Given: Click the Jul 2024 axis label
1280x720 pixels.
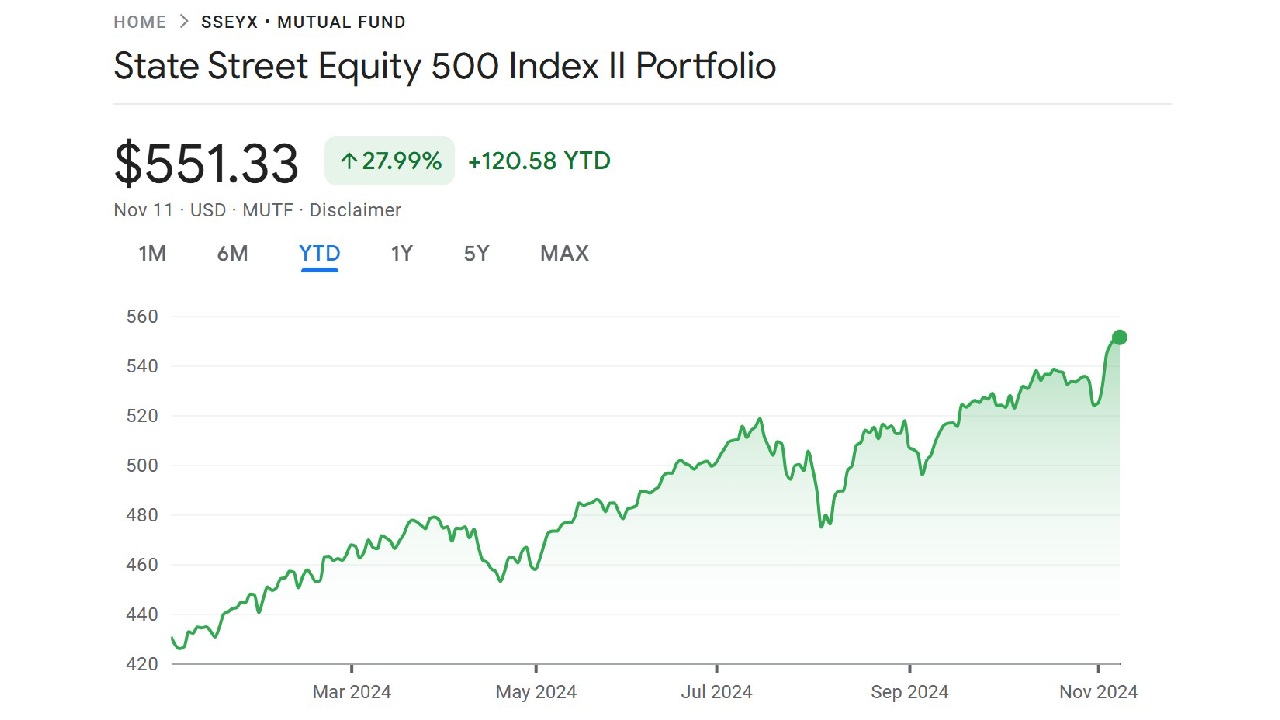Looking at the screenshot, I should 716,692.
